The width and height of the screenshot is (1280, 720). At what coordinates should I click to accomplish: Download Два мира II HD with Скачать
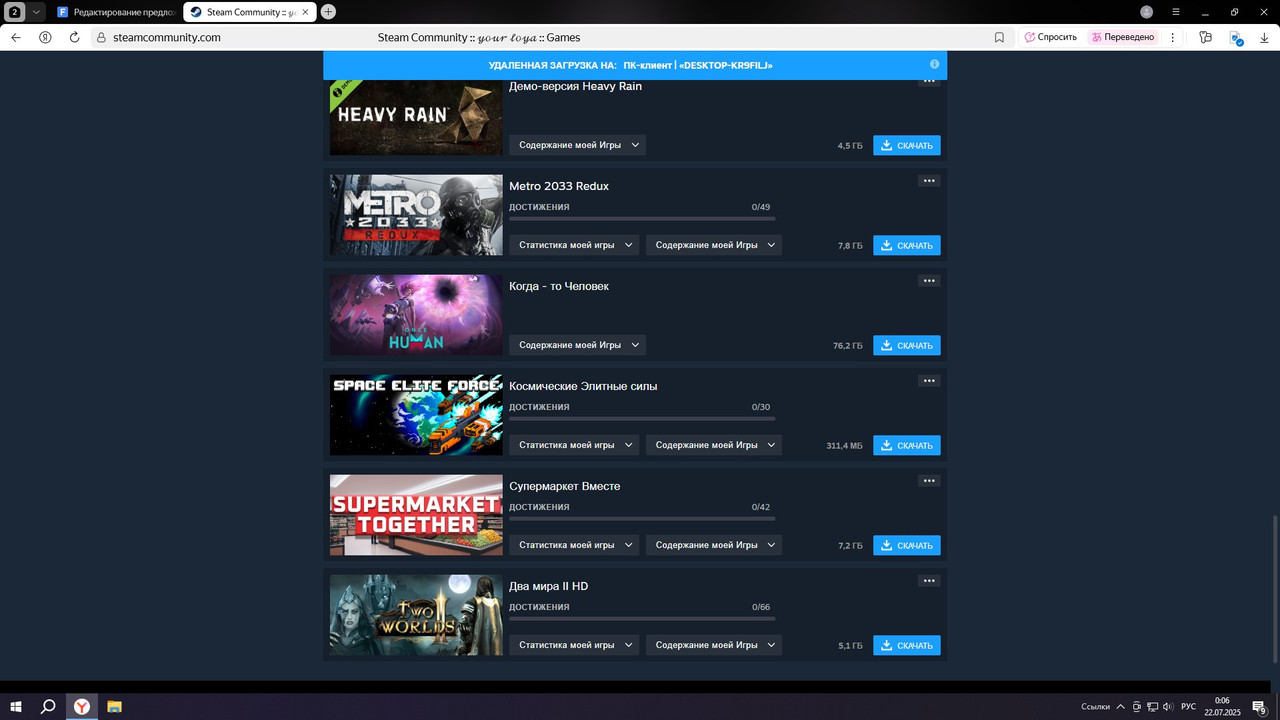(x=907, y=645)
